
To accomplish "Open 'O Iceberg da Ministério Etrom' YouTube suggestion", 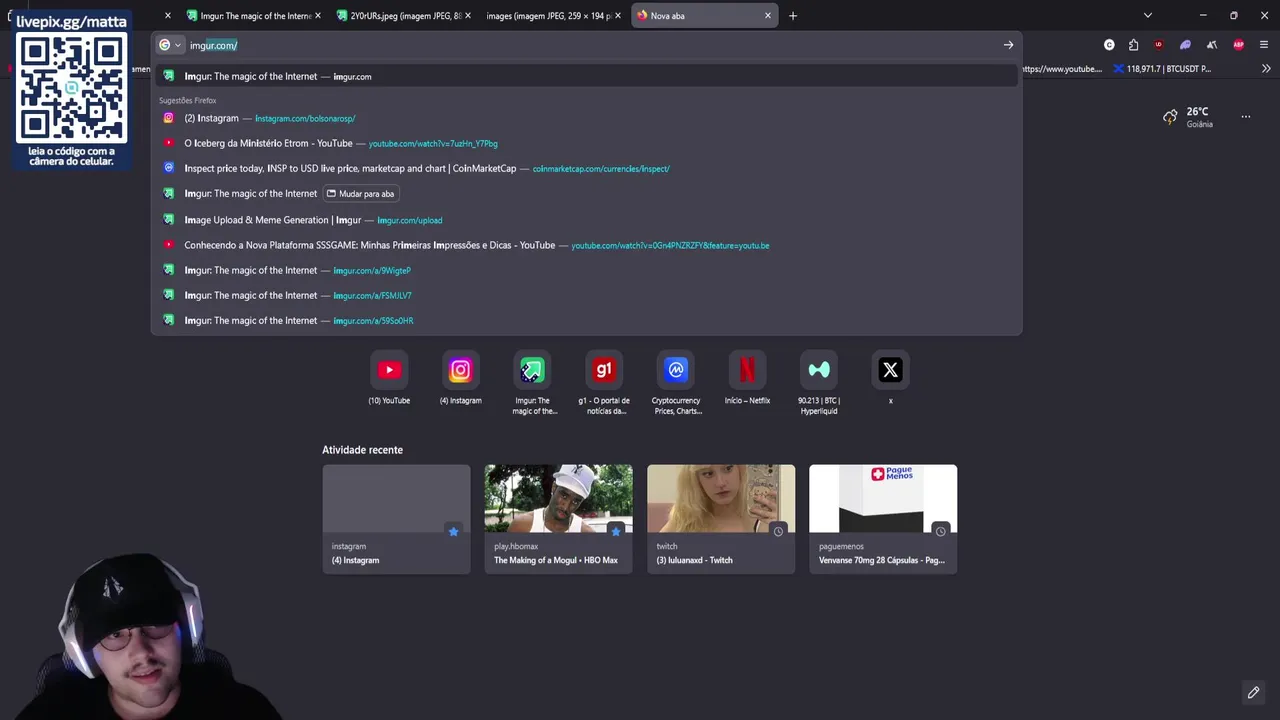I will pos(586,143).
